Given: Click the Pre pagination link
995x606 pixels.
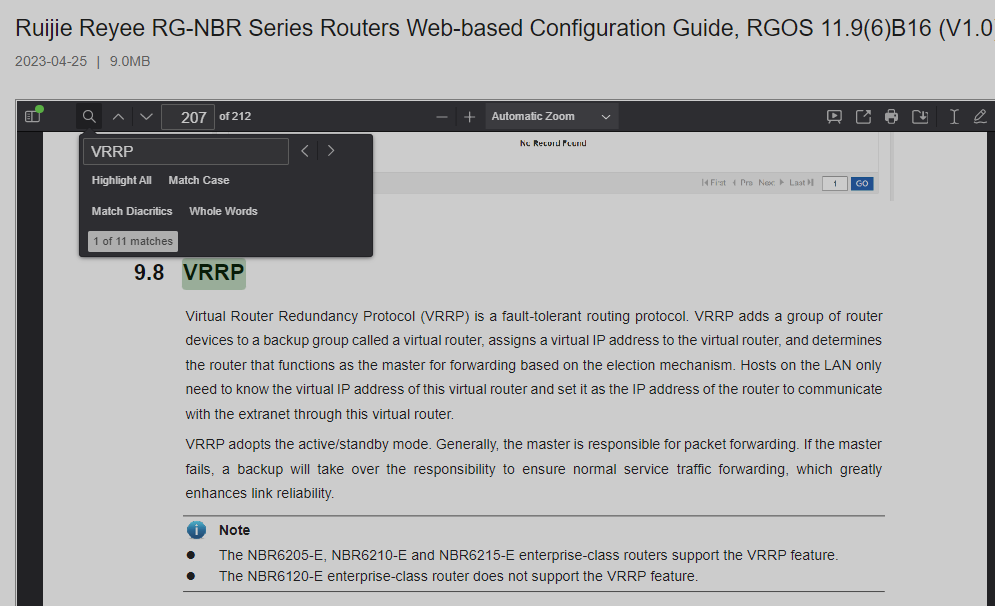Looking at the screenshot, I should pos(742,183).
